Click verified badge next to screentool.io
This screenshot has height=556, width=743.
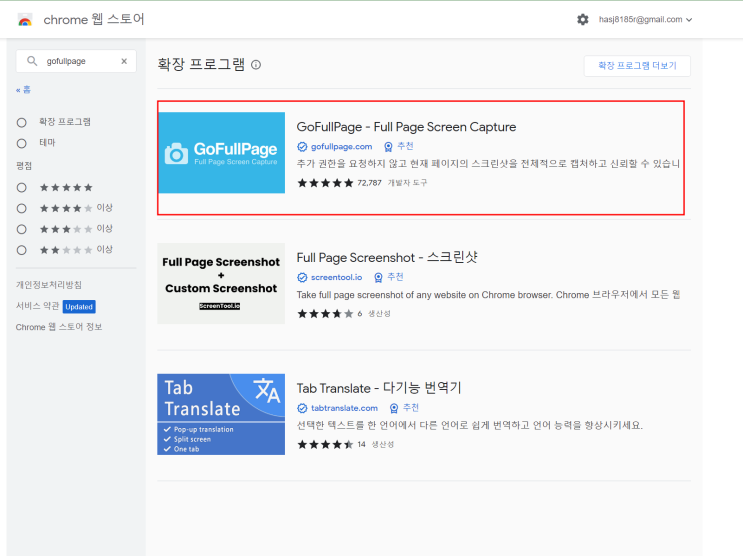tap(302, 277)
